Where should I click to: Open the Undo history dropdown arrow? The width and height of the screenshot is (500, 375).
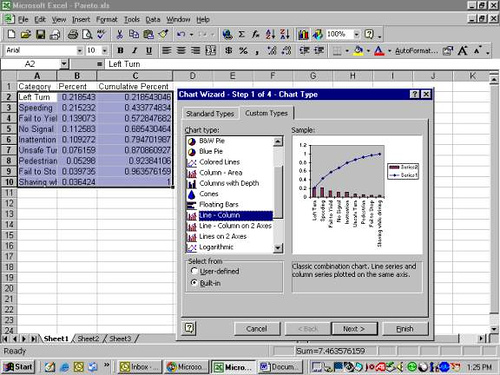[x=192, y=34]
